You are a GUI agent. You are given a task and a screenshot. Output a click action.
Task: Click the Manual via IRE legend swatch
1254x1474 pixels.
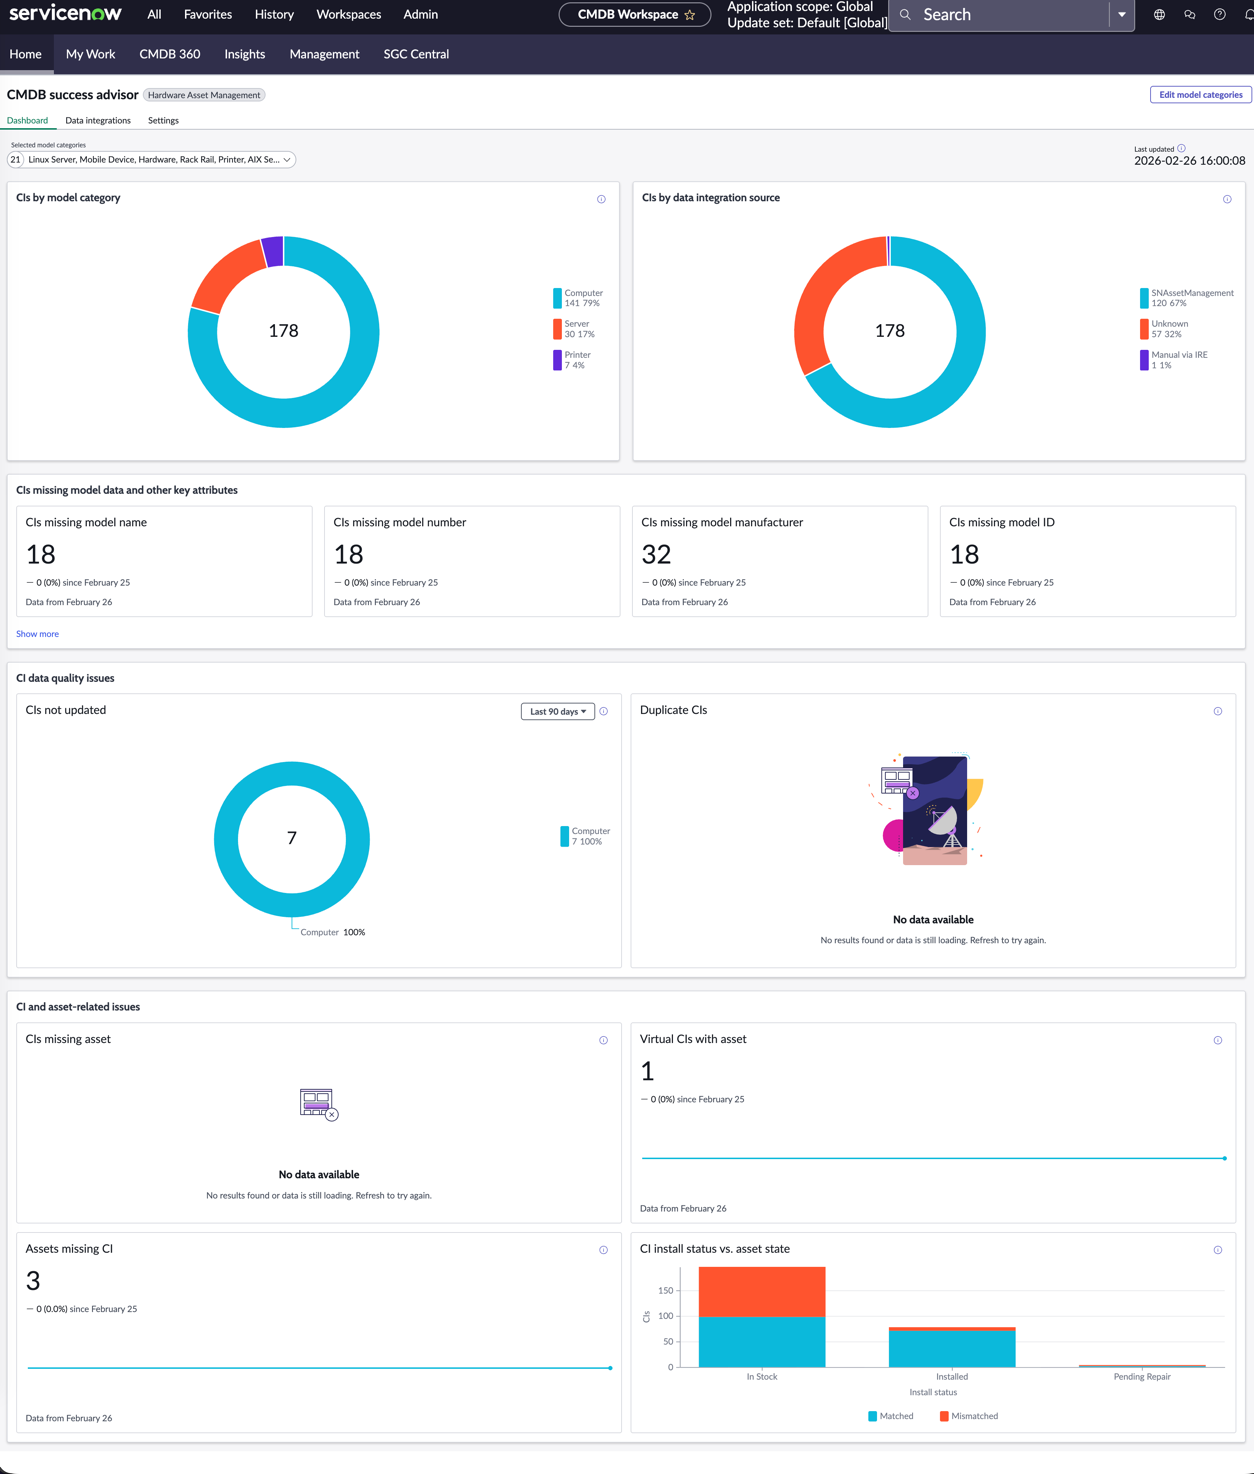click(1144, 360)
